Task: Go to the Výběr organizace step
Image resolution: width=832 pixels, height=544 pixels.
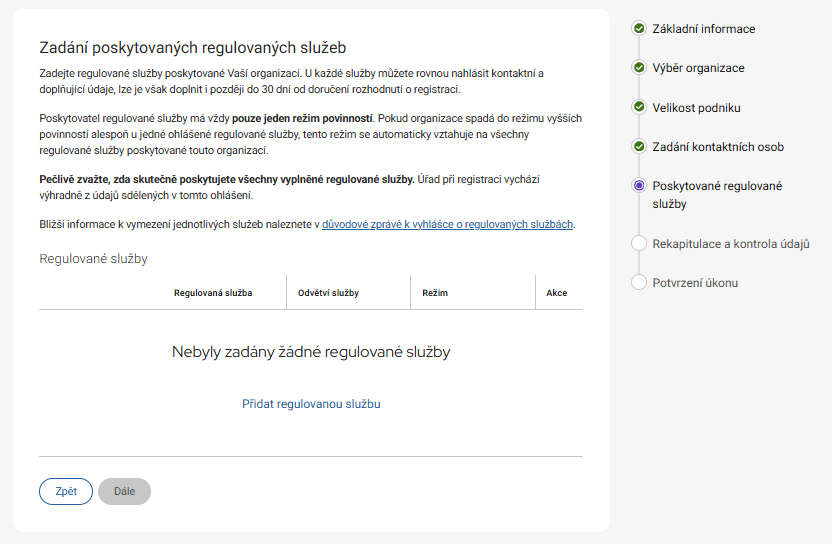Action: coord(698,68)
